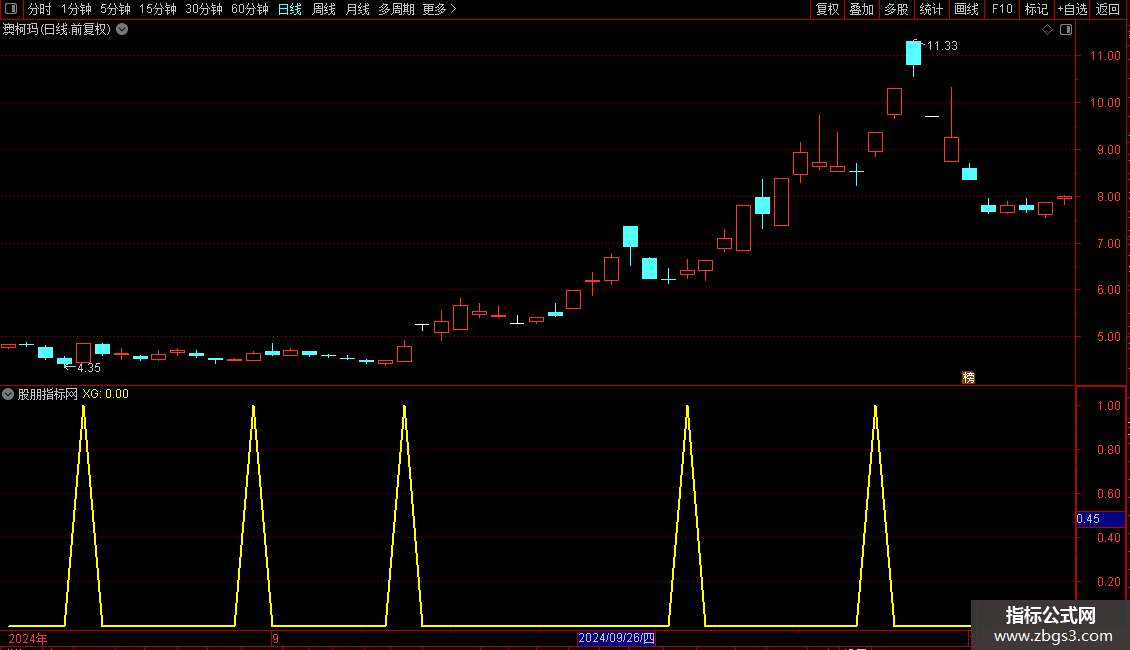This screenshot has height=650, width=1130.
Task: Switch to 周线 weekly chart
Action: (324, 9)
